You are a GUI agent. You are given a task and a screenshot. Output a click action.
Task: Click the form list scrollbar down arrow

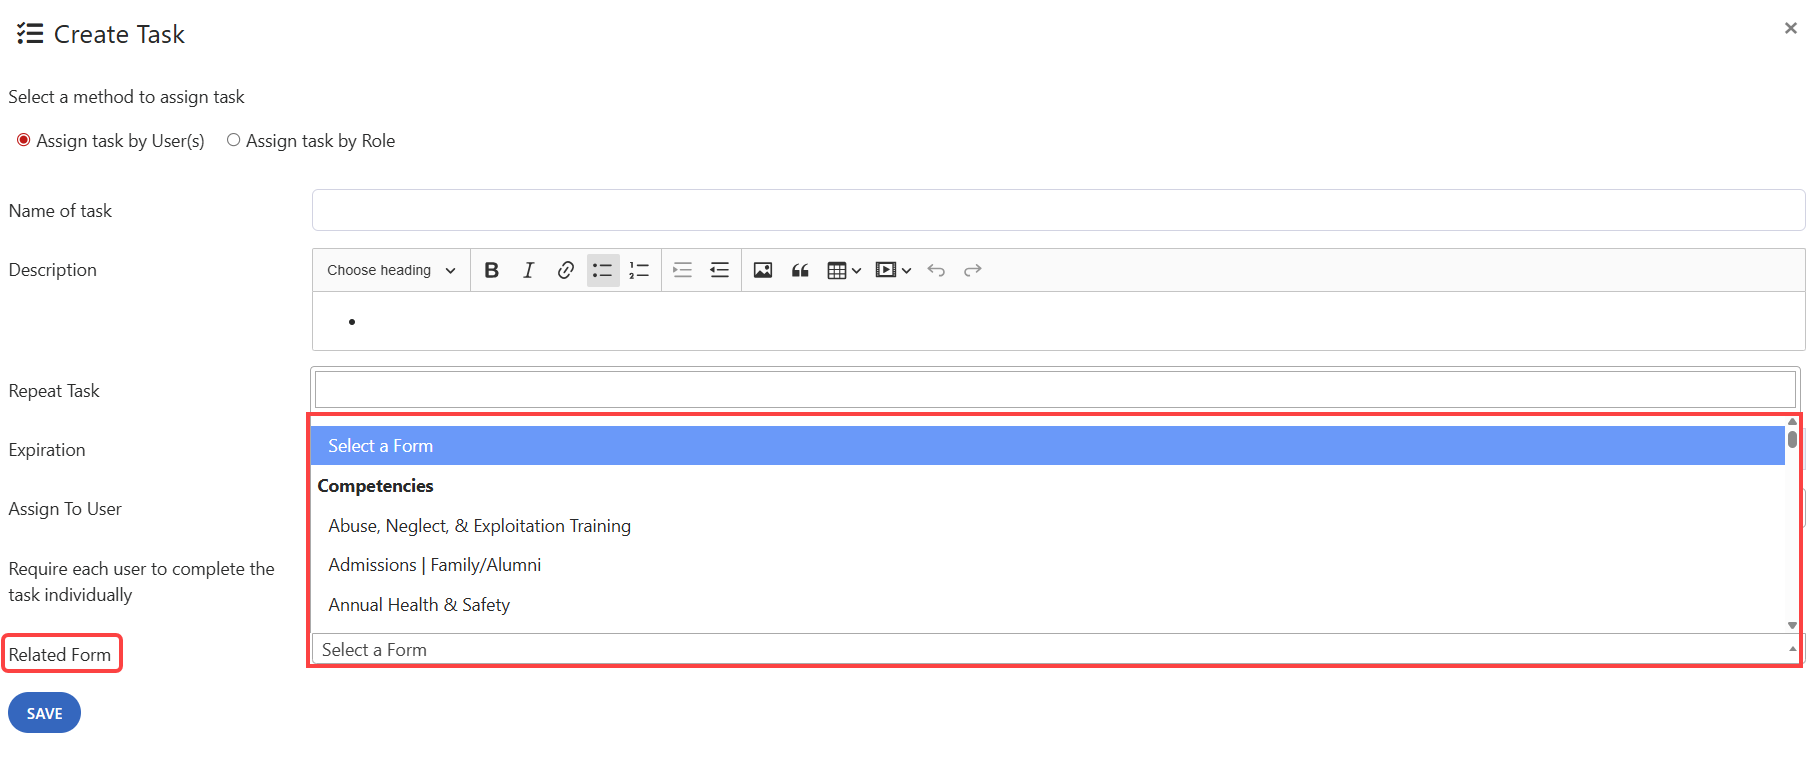(x=1792, y=625)
